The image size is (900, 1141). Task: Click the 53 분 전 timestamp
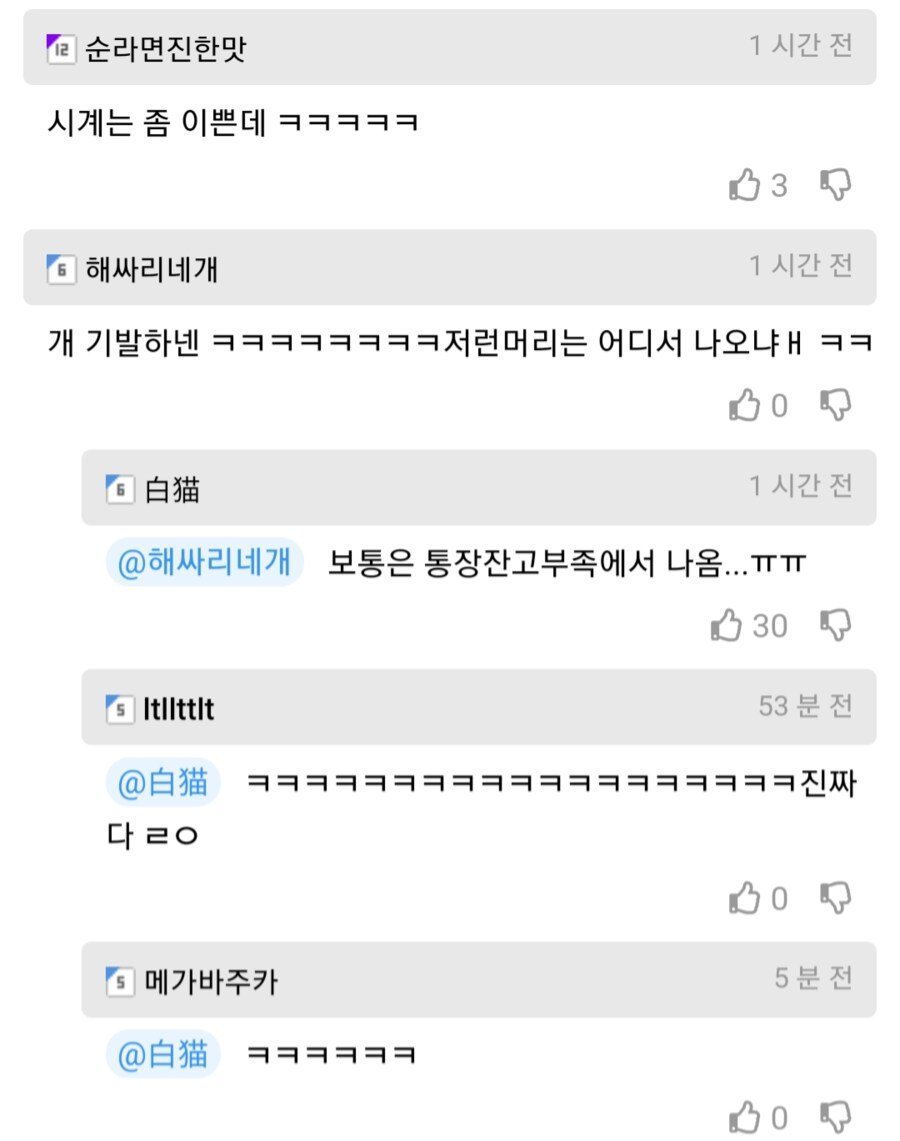pyautogui.click(x=805, y=706)
